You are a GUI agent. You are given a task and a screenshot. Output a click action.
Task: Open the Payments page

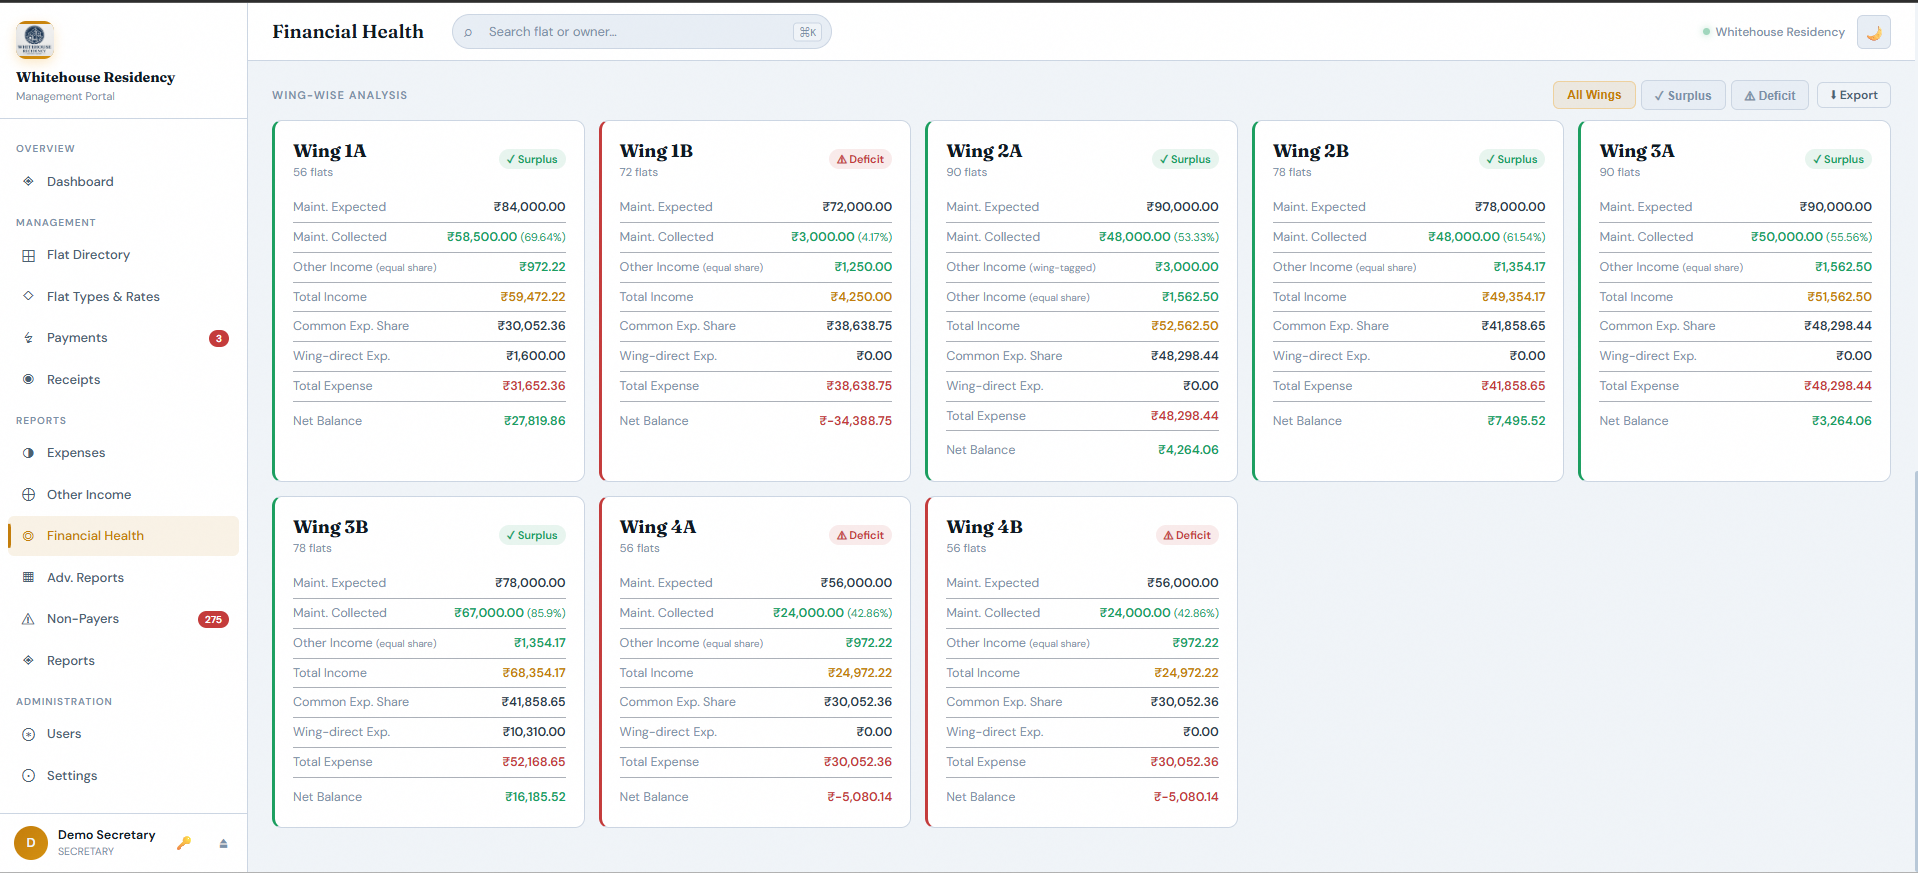tap(77, 338)
